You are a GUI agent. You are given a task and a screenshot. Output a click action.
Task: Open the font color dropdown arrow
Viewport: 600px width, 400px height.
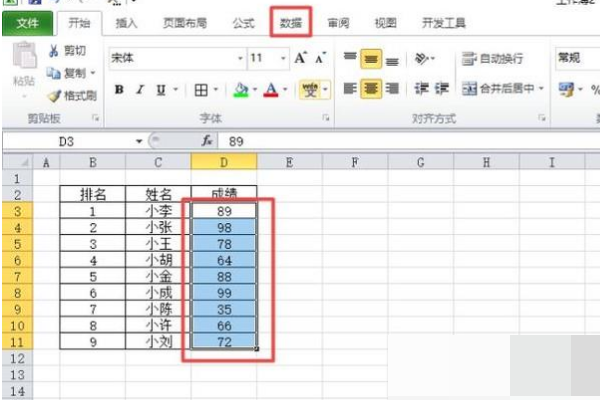285,90
